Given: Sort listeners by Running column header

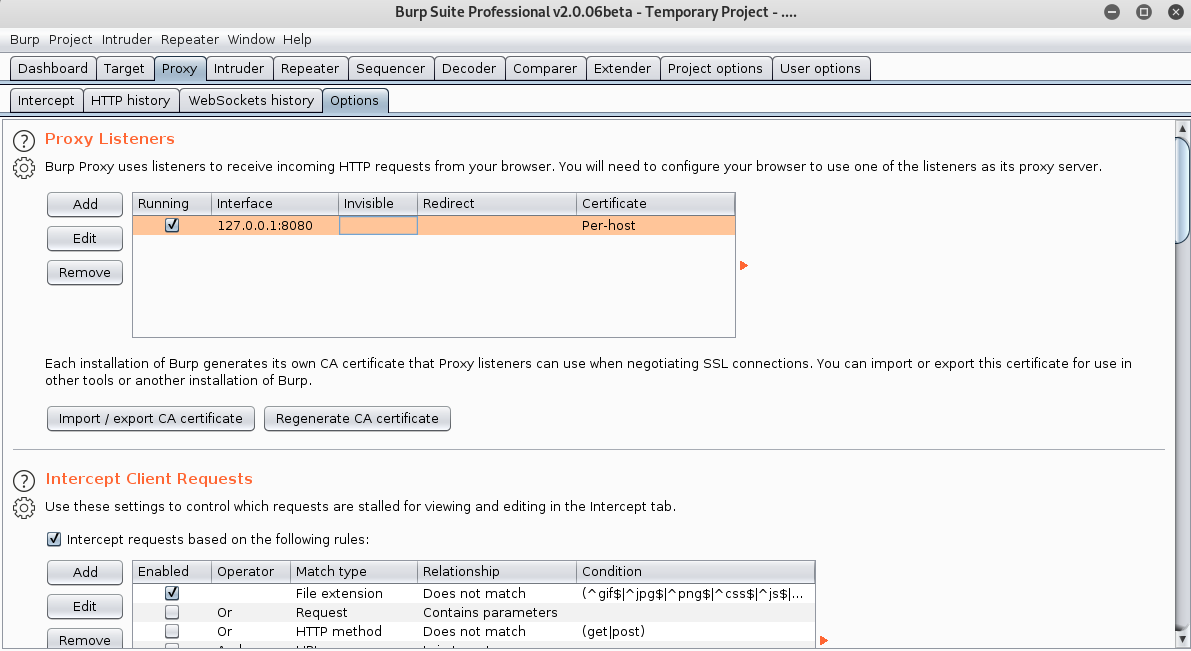Looking at the screenshot, I should pyautogui.click(x=172, y=204).
